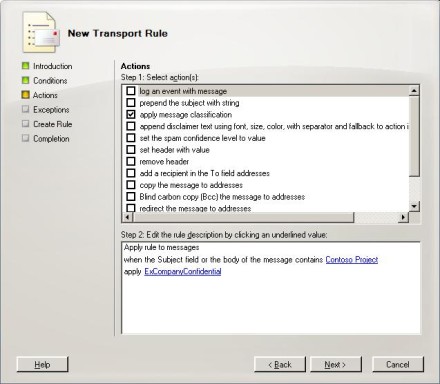The height and width of the screenshot is (384, 440).
Task: Click the green Introduction step icon
Action: tap(25, 66)
